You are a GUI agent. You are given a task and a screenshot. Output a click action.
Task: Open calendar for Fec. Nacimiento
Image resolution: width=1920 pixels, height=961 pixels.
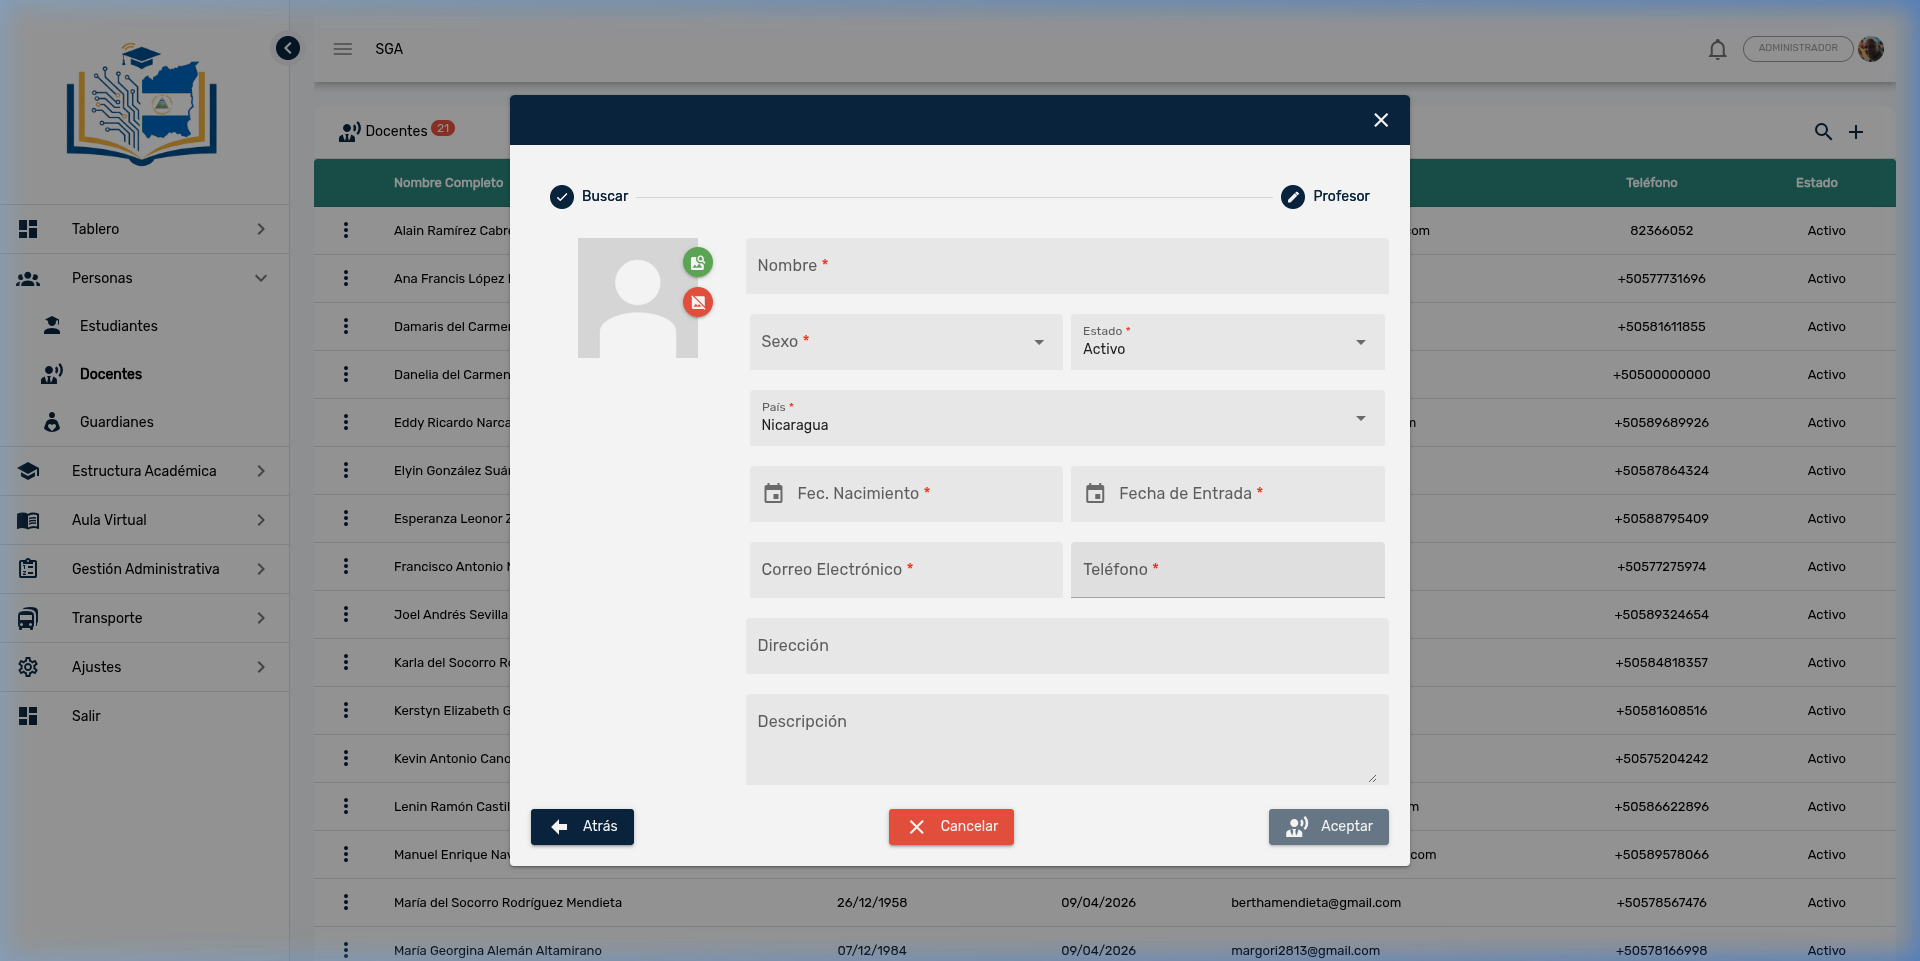(x=774, y=494)
